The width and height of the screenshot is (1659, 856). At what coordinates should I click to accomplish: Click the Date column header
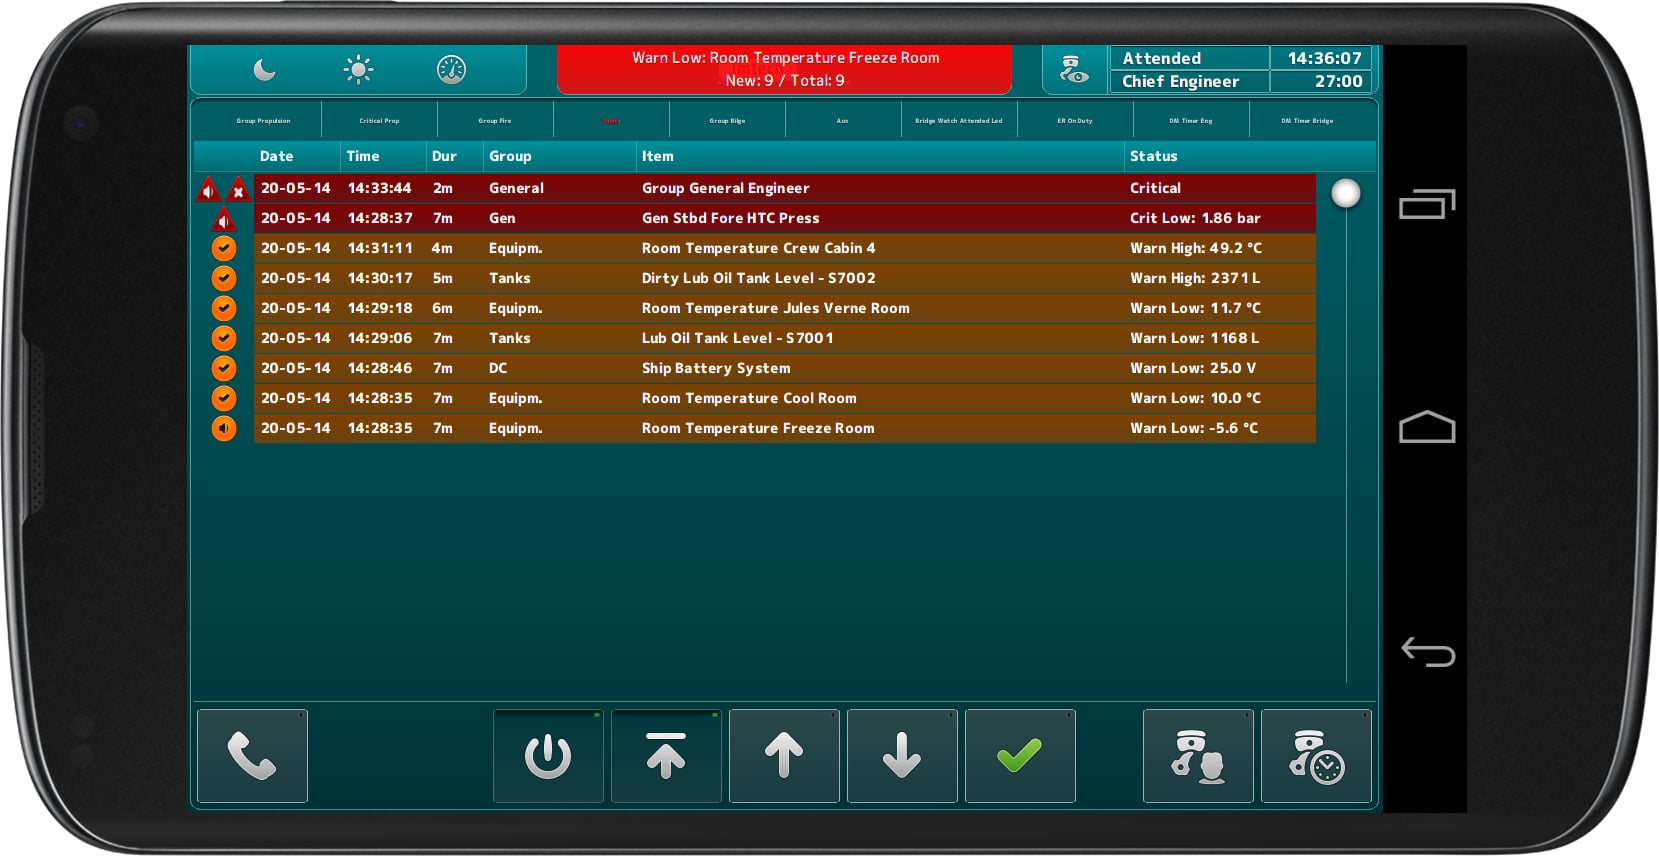pos(277,156)
